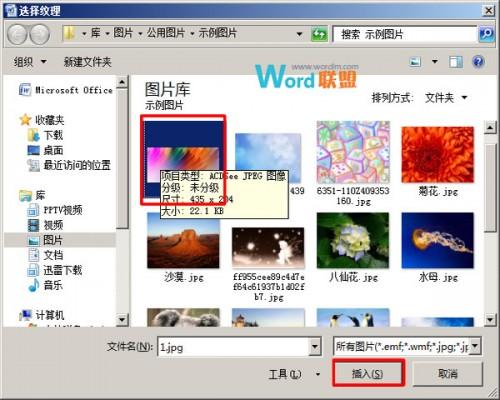Screen dimensions: 500x400
Task: Click the change view icon
Action: pyautogui.click(x=415, y=62)
